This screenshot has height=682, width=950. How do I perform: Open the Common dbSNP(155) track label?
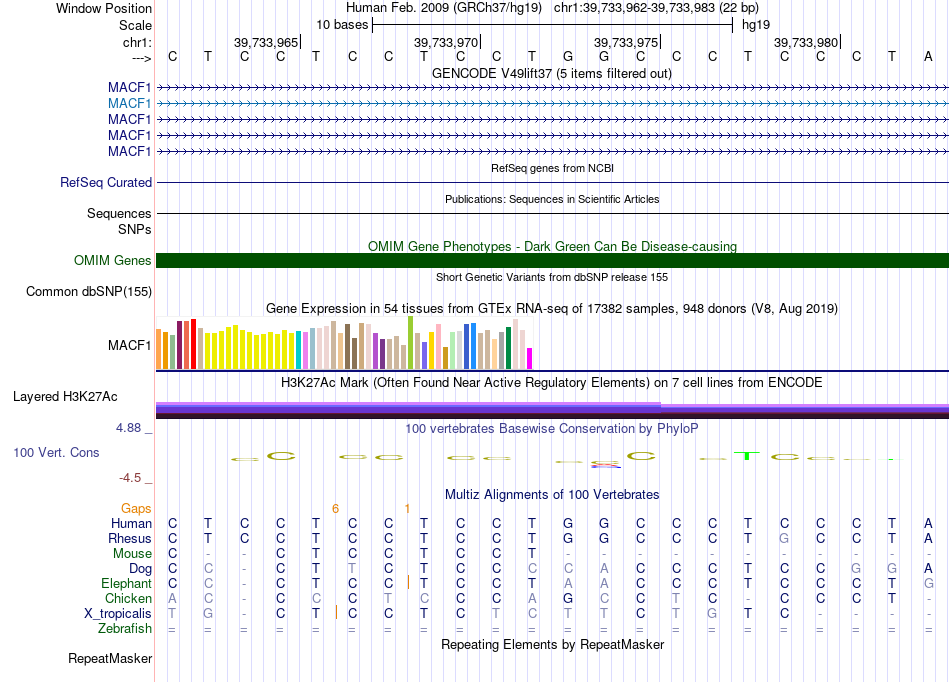89,292
